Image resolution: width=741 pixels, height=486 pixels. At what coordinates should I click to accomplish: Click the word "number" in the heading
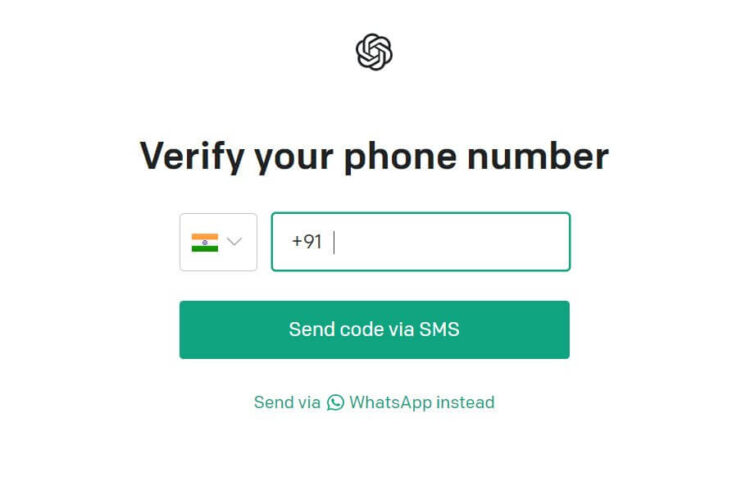pyautogui.click(x=538, y=155)
